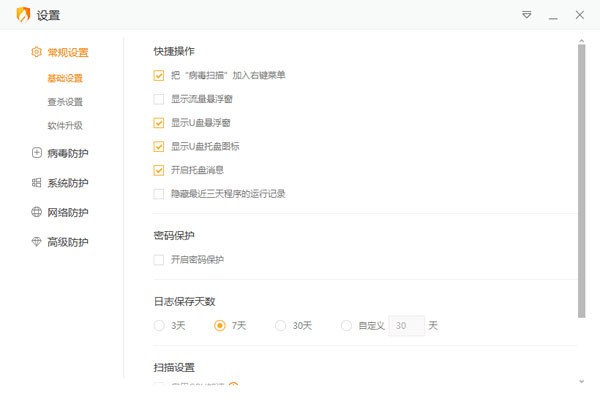
Task: Enable 开启密码保护 checkbox
Action: pyautogui.click(x=158, y=260)
